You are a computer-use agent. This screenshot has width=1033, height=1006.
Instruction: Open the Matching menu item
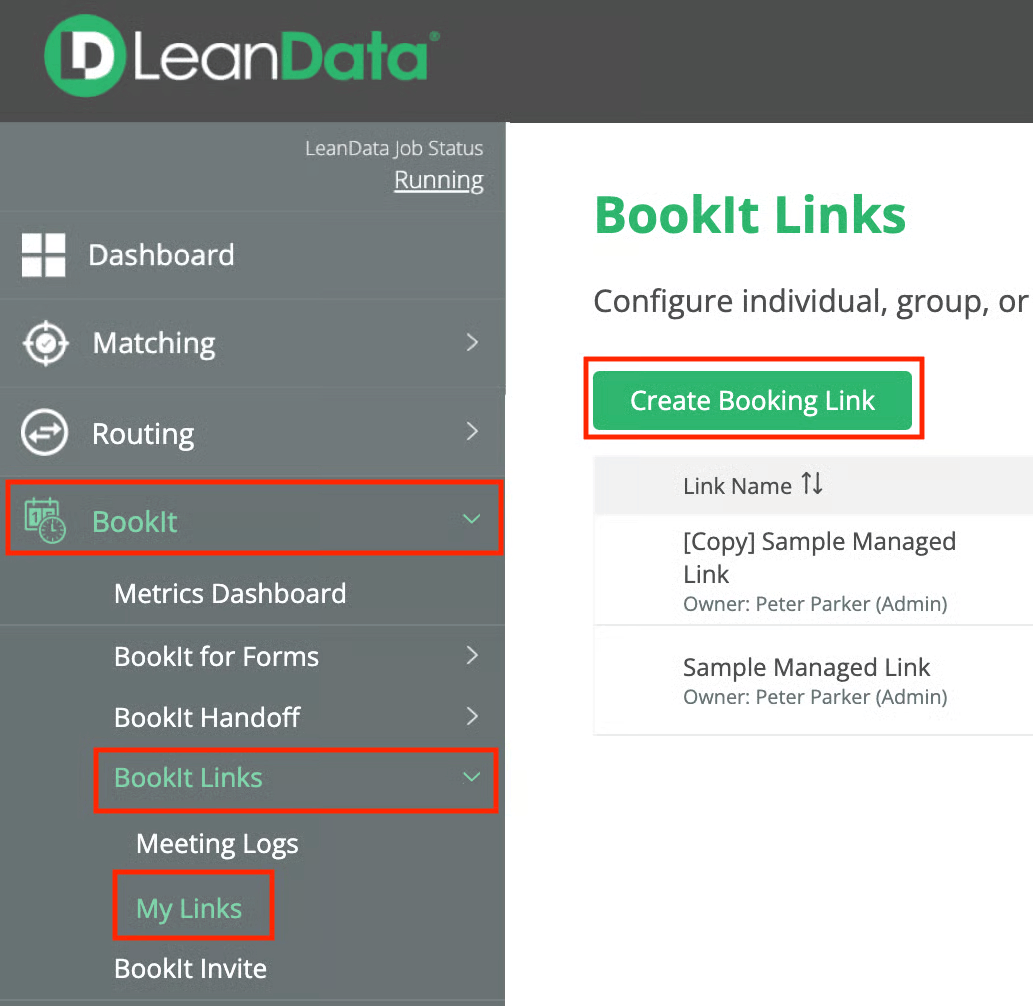[154, 343]
